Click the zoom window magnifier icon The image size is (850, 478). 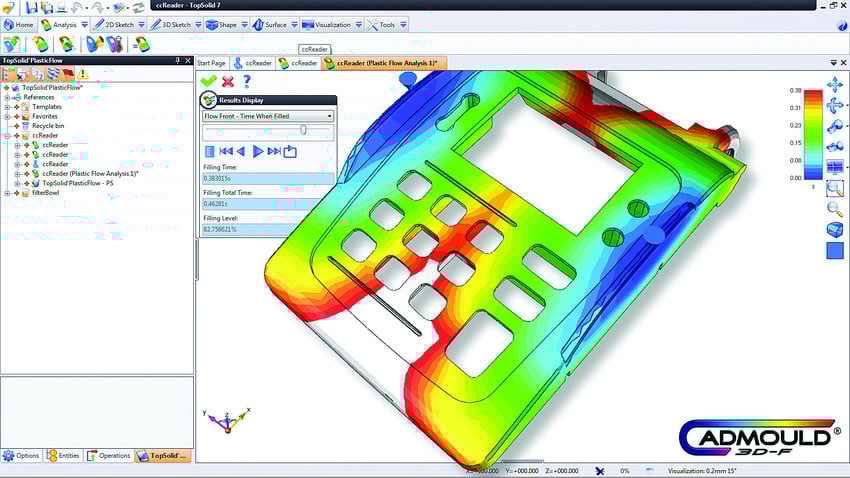pos(835,188)
